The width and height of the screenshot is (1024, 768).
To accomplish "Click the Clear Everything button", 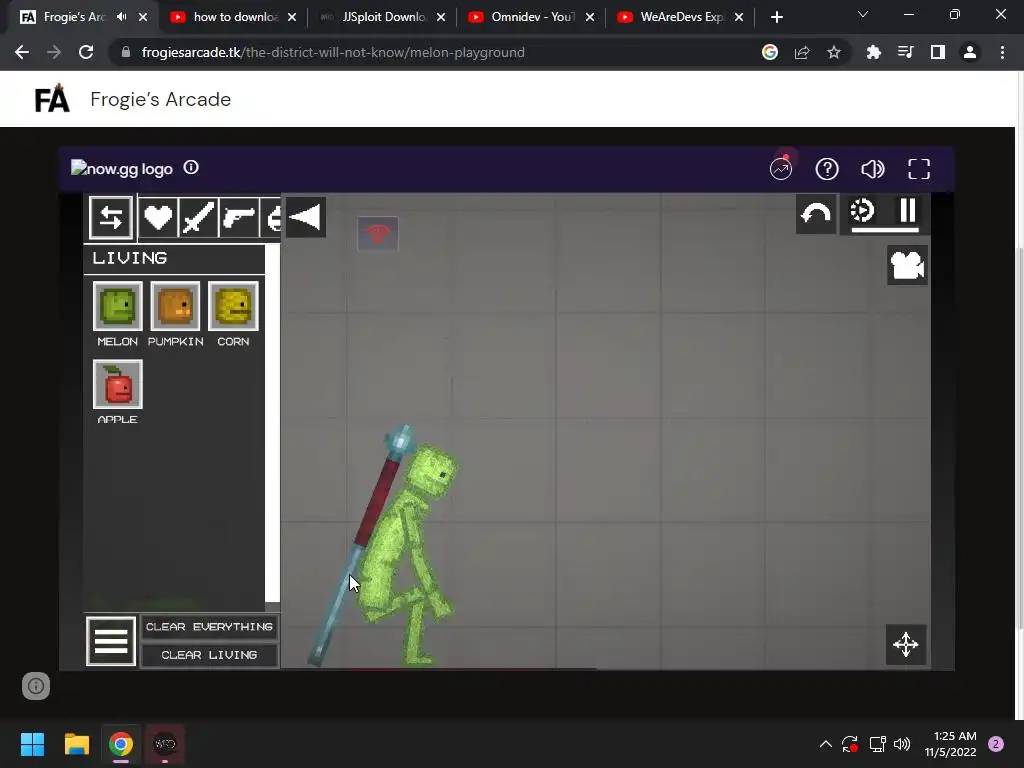I will coord(209,627).
